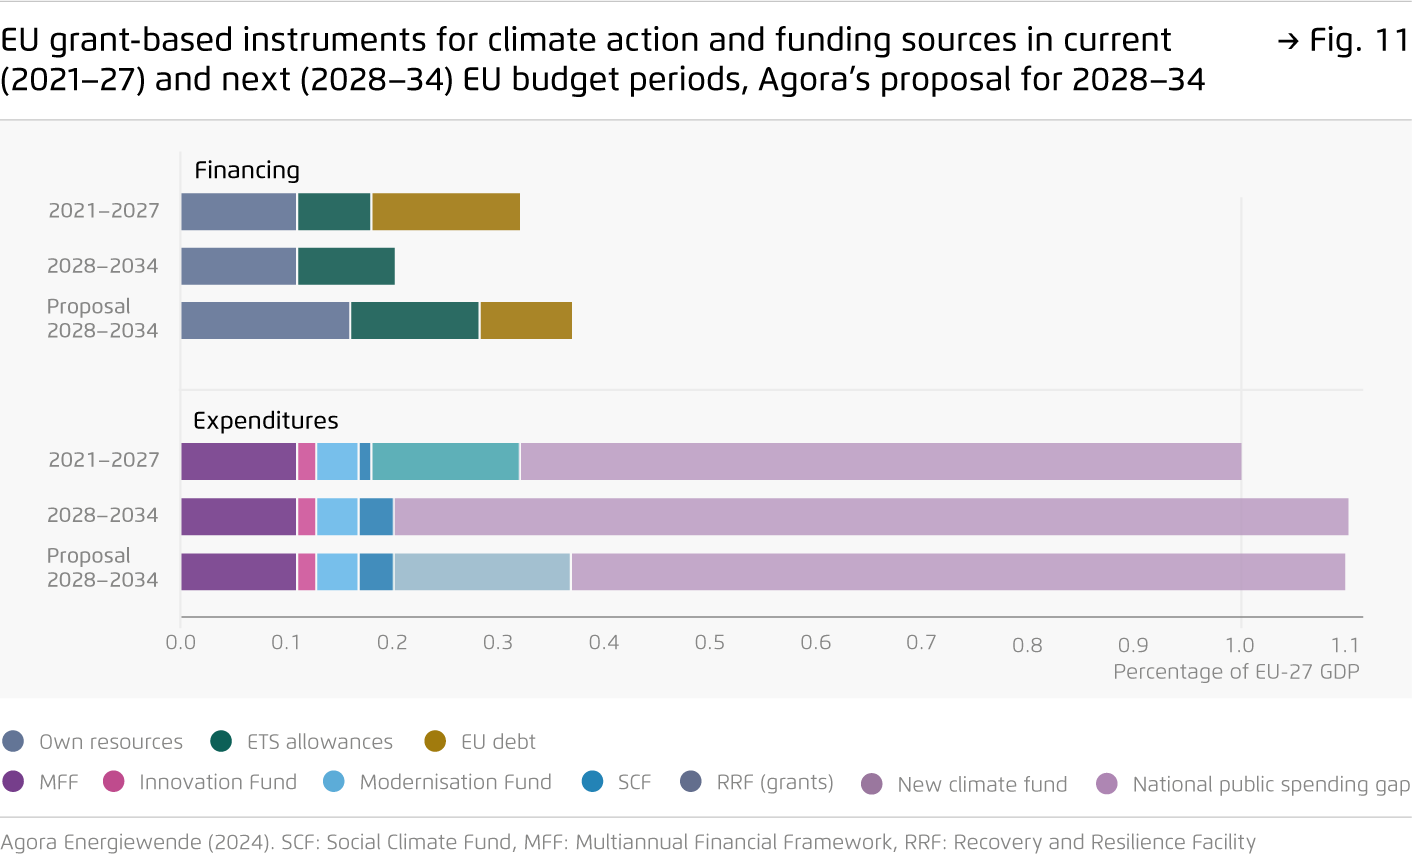Click the EU debt segment in Financing 2021–2027 bar

click(x=446, y=212)
